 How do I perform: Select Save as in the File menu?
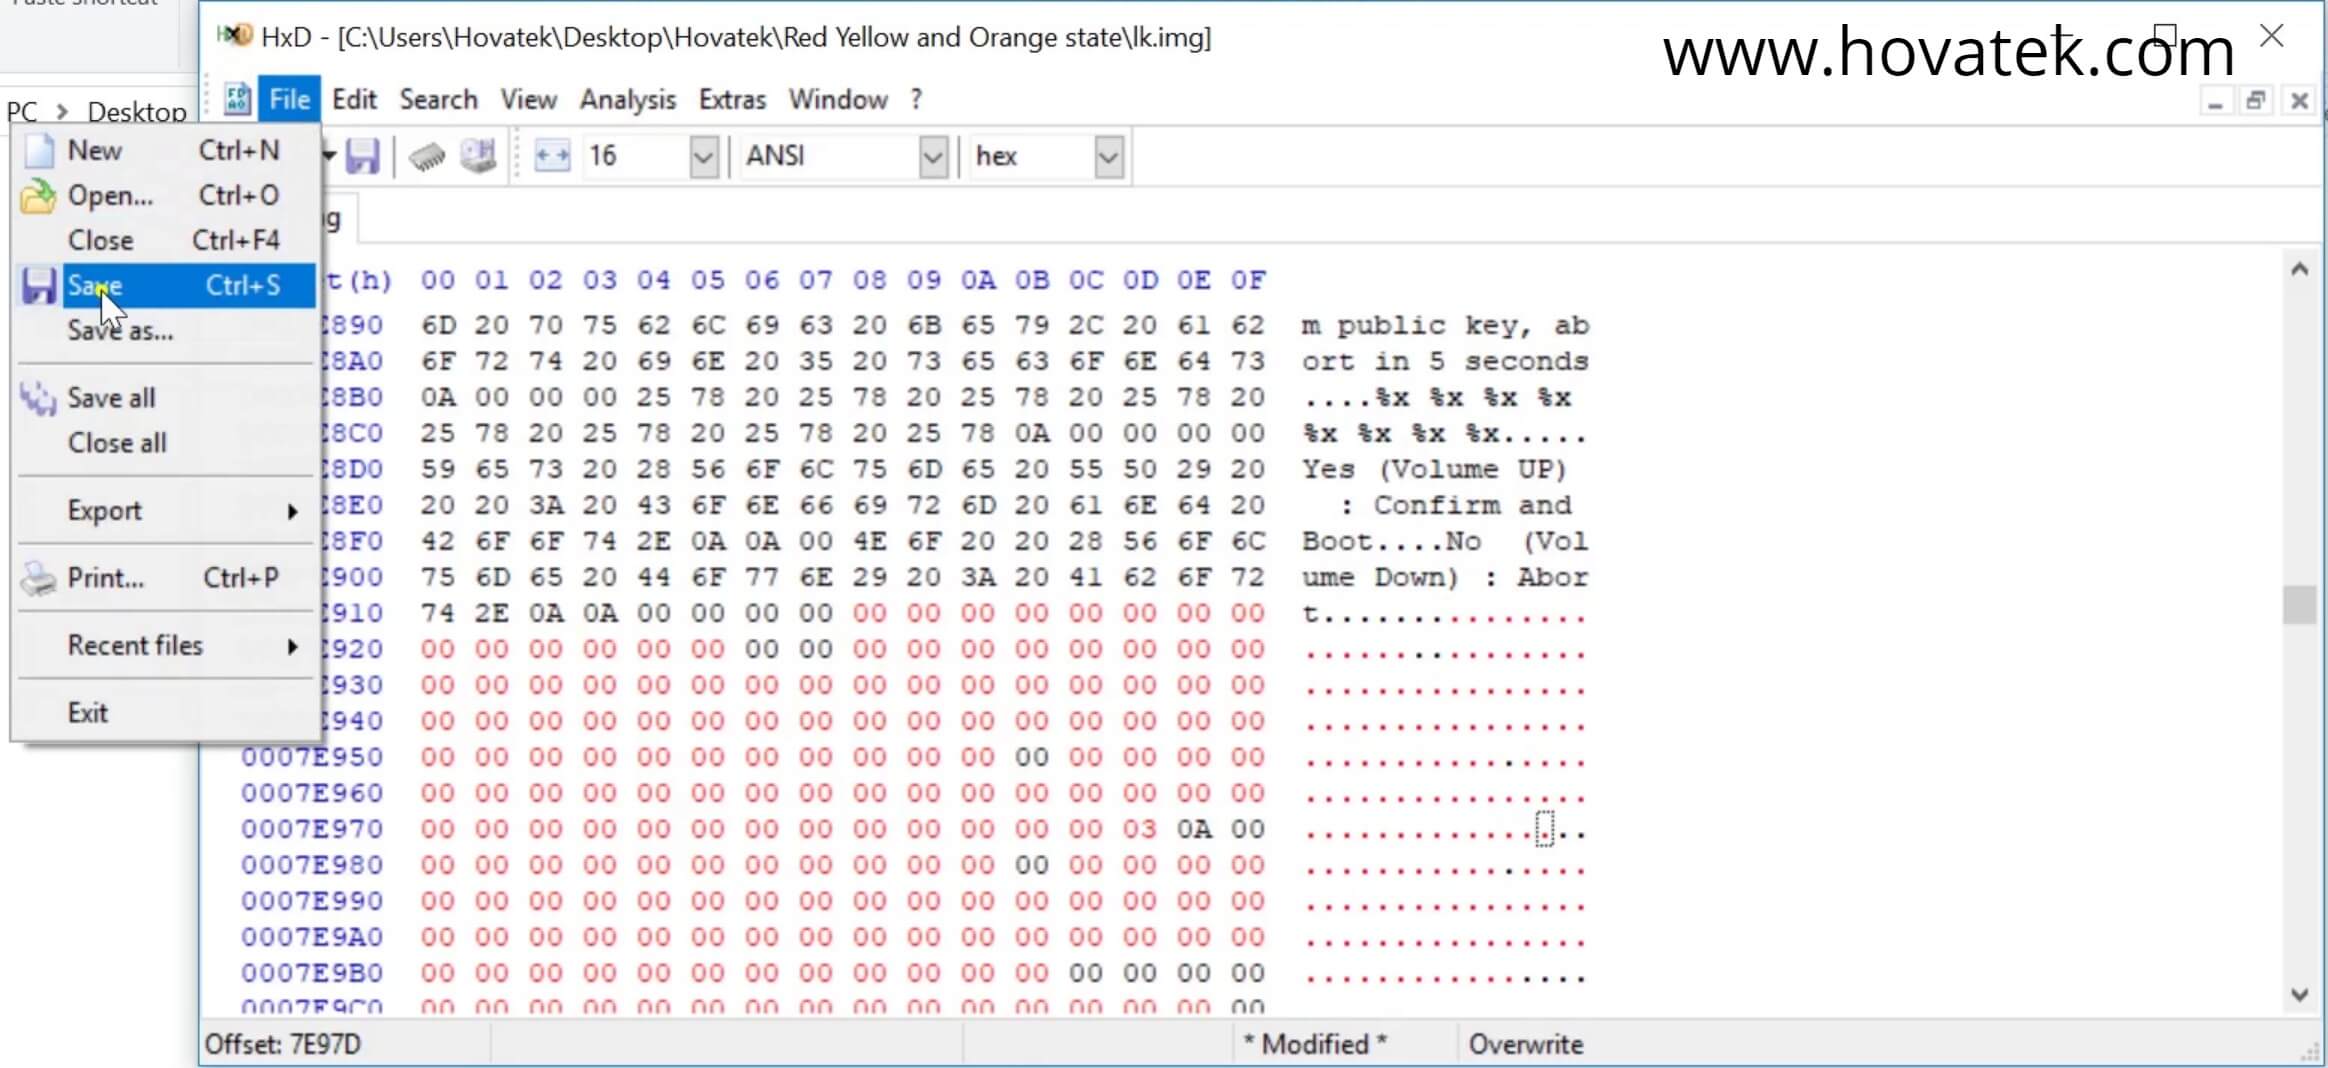point(119,331)
